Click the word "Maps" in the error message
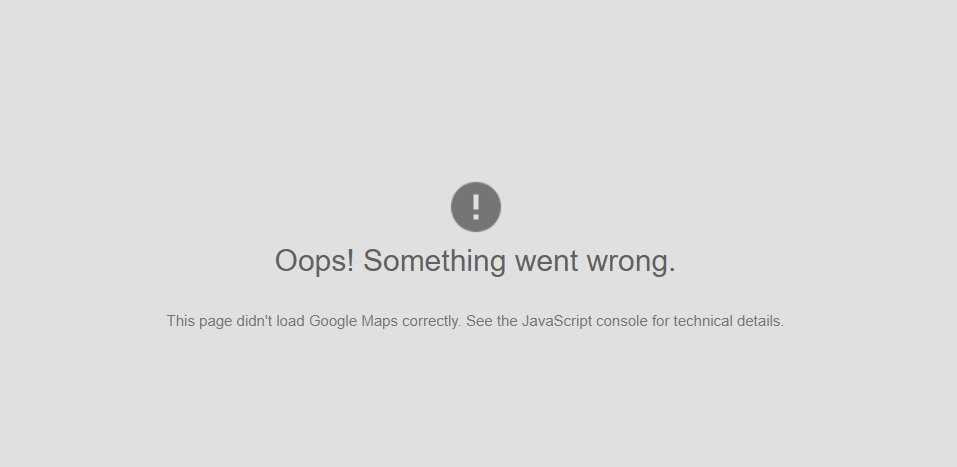The image size is (957, 467). point(380,322)
